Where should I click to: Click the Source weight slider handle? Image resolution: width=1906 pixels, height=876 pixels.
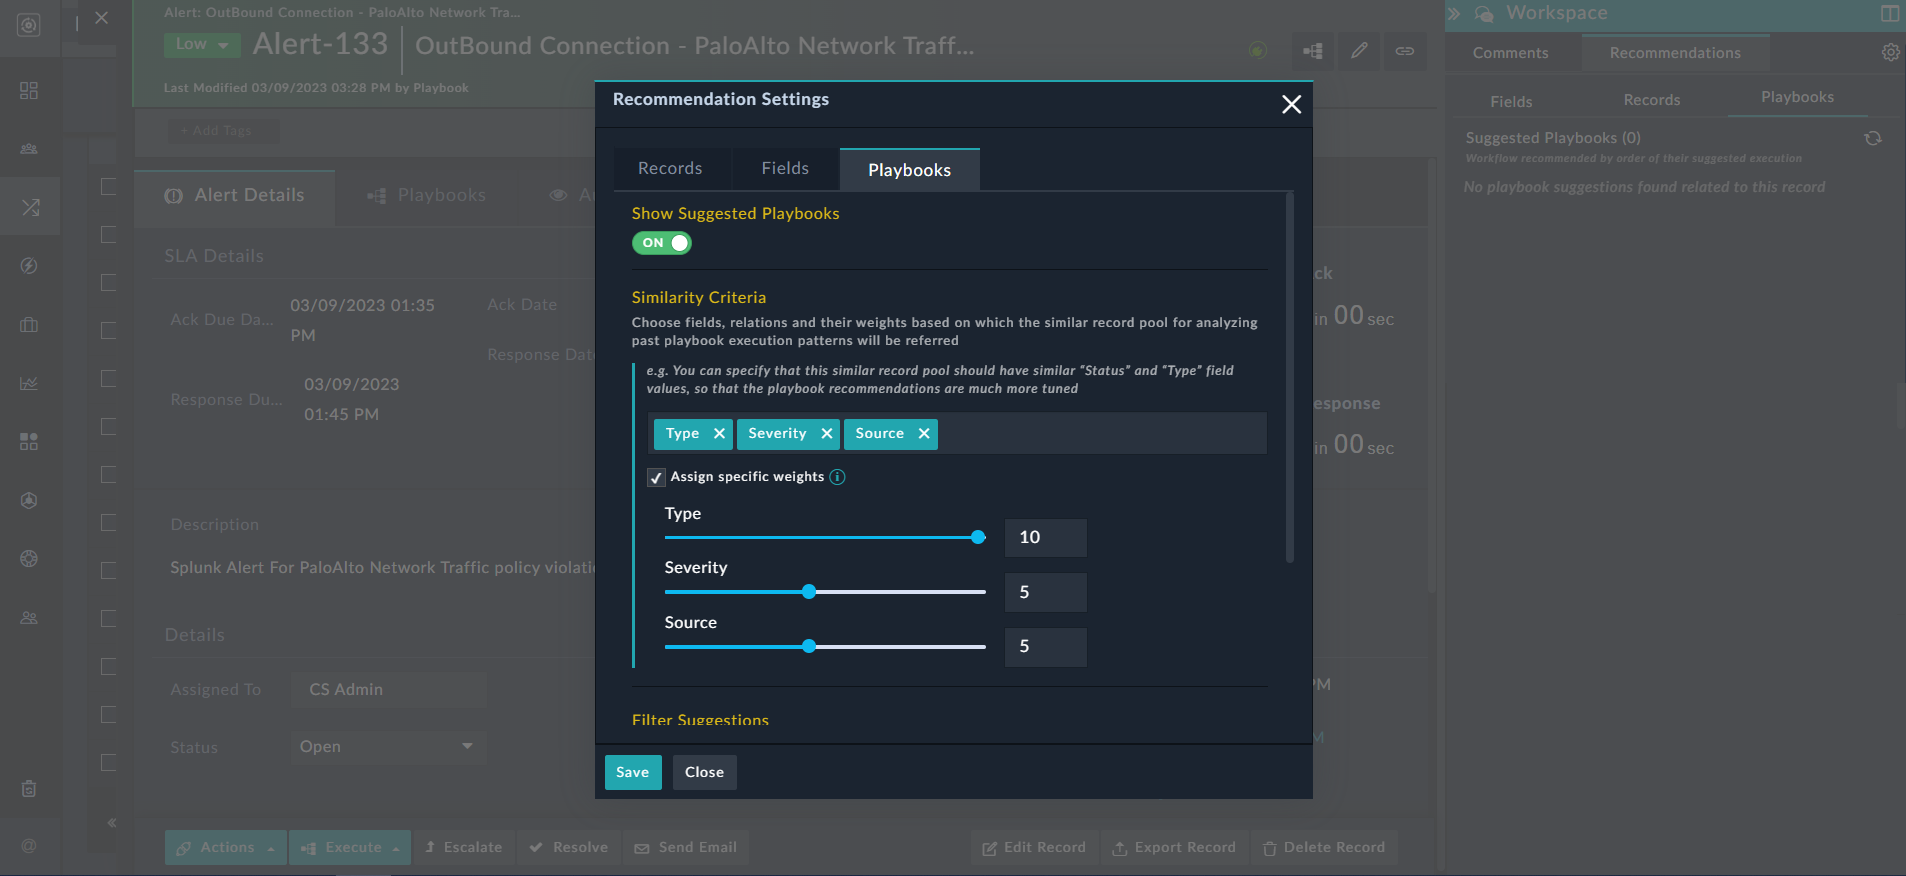coord(809,646)
